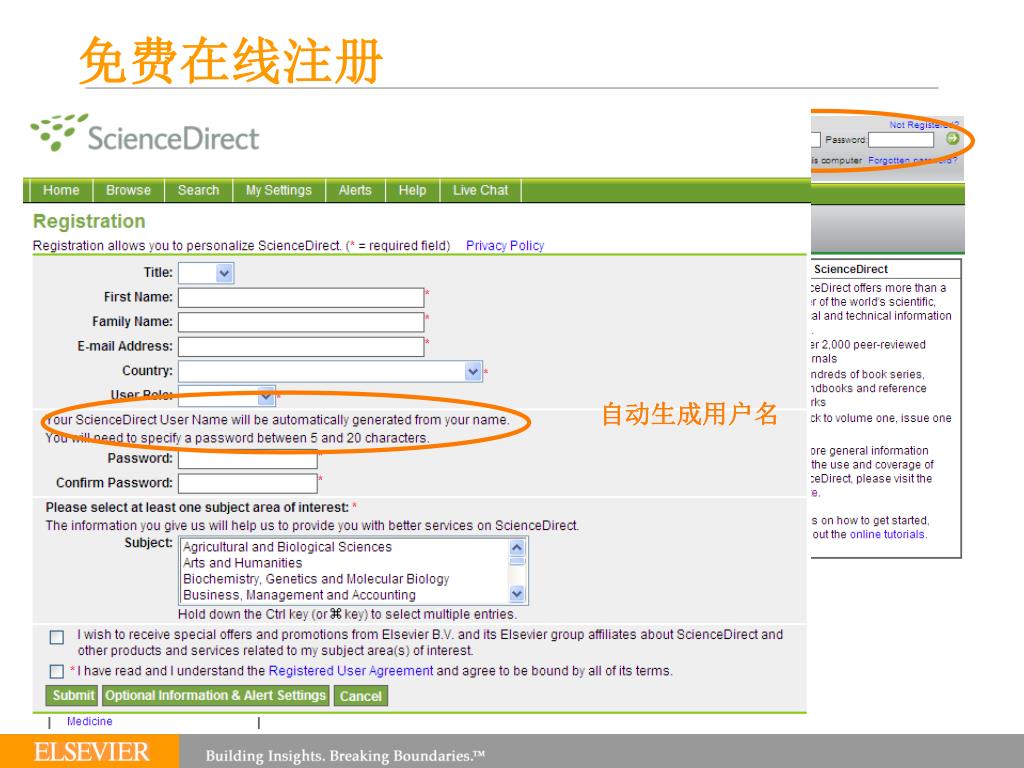The width and height of the screenshot is (1024, 768).
Task: Click Optional Information & Alert Settings button
Action: 215,695
